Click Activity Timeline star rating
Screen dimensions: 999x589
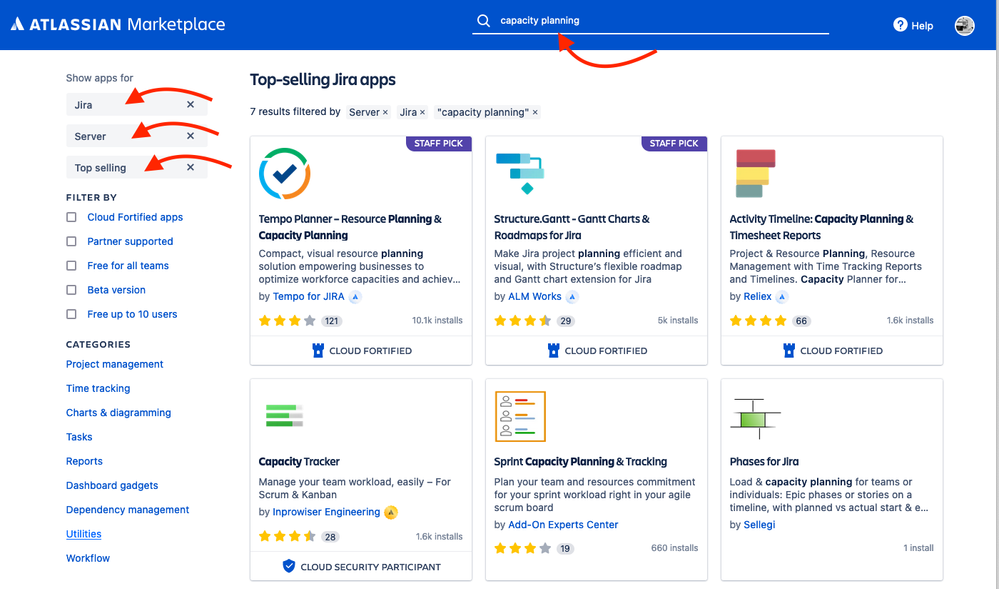[758, 321]
